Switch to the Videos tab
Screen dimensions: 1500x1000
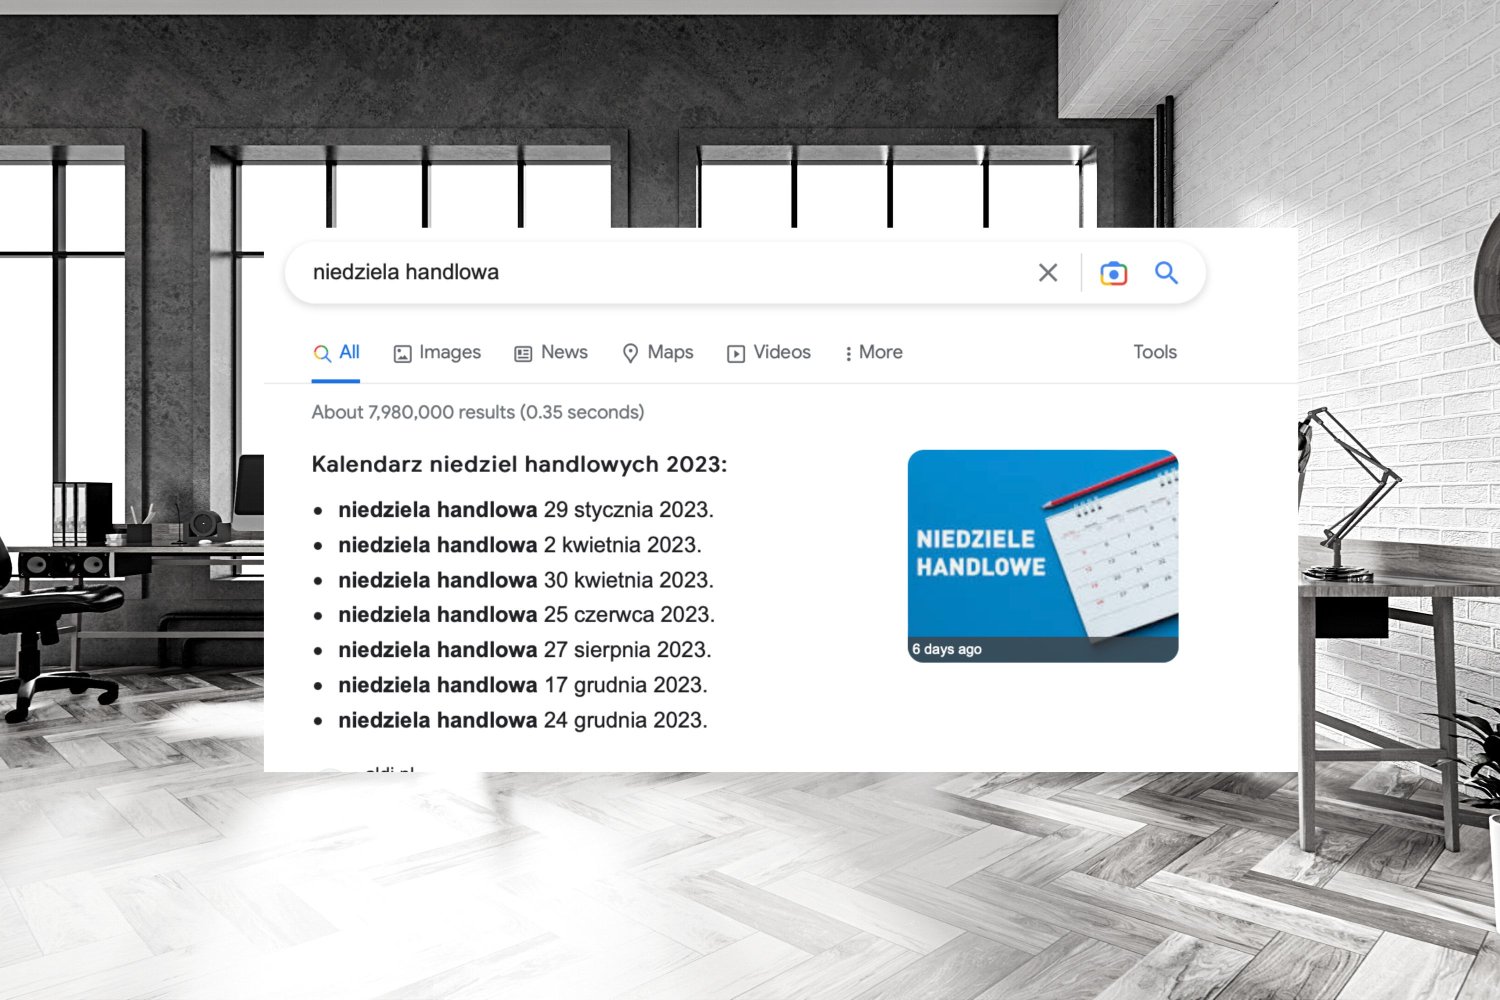click(x=768, y=353)
